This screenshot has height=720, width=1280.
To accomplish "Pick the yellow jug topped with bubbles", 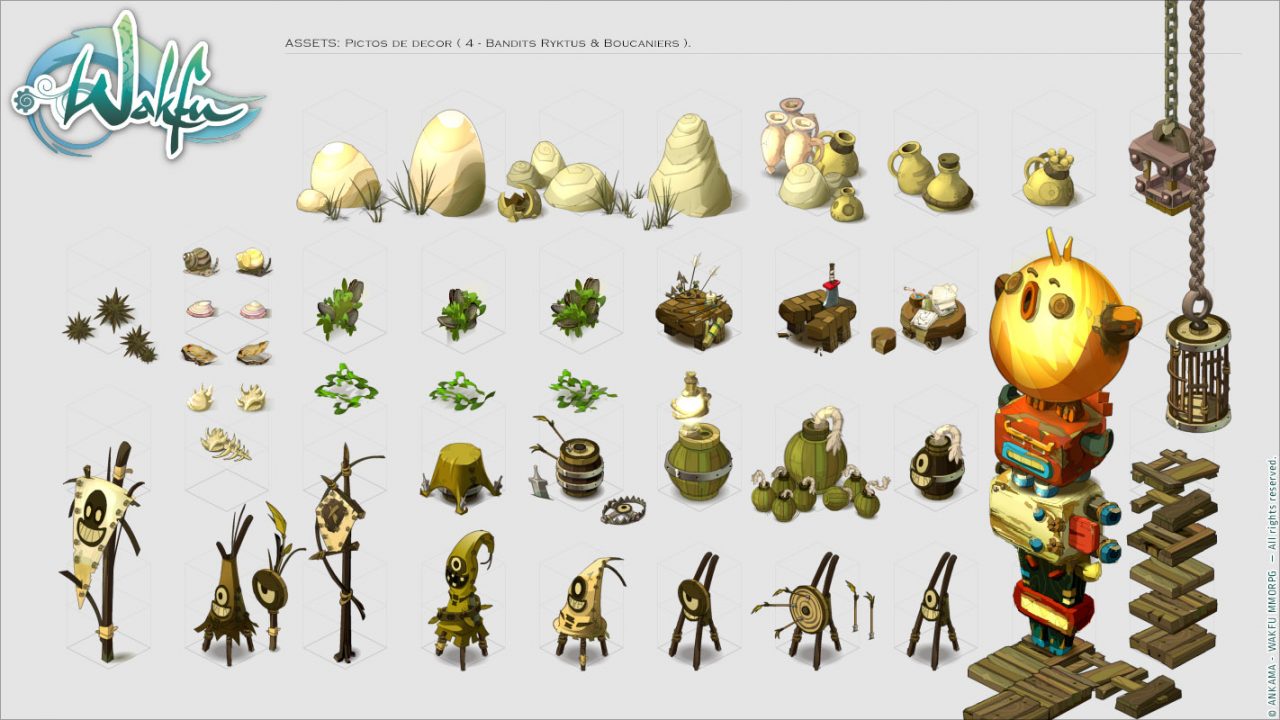I will (1049, 178).
